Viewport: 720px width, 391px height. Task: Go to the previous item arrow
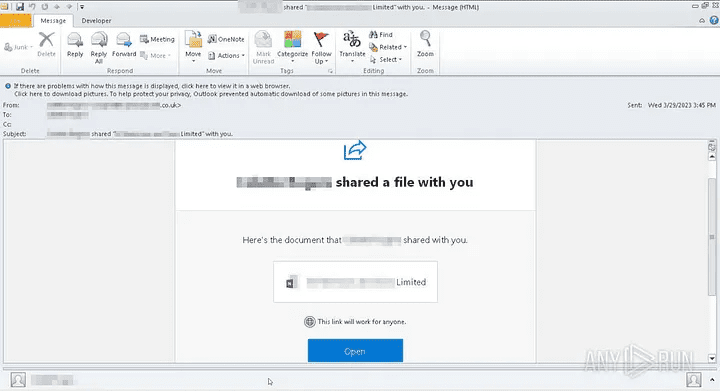pos(57,7)
